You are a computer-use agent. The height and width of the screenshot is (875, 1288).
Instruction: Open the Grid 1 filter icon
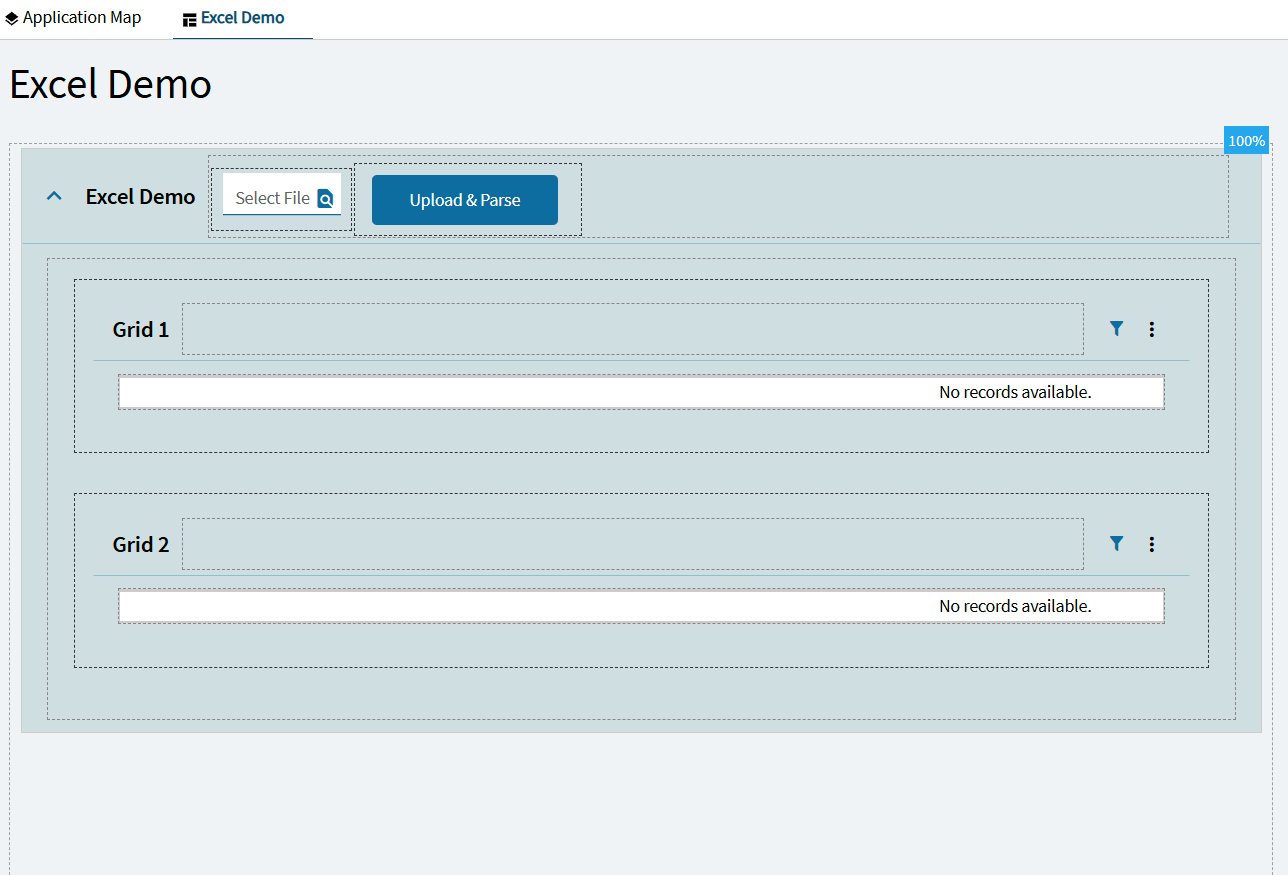point(1117,328)
